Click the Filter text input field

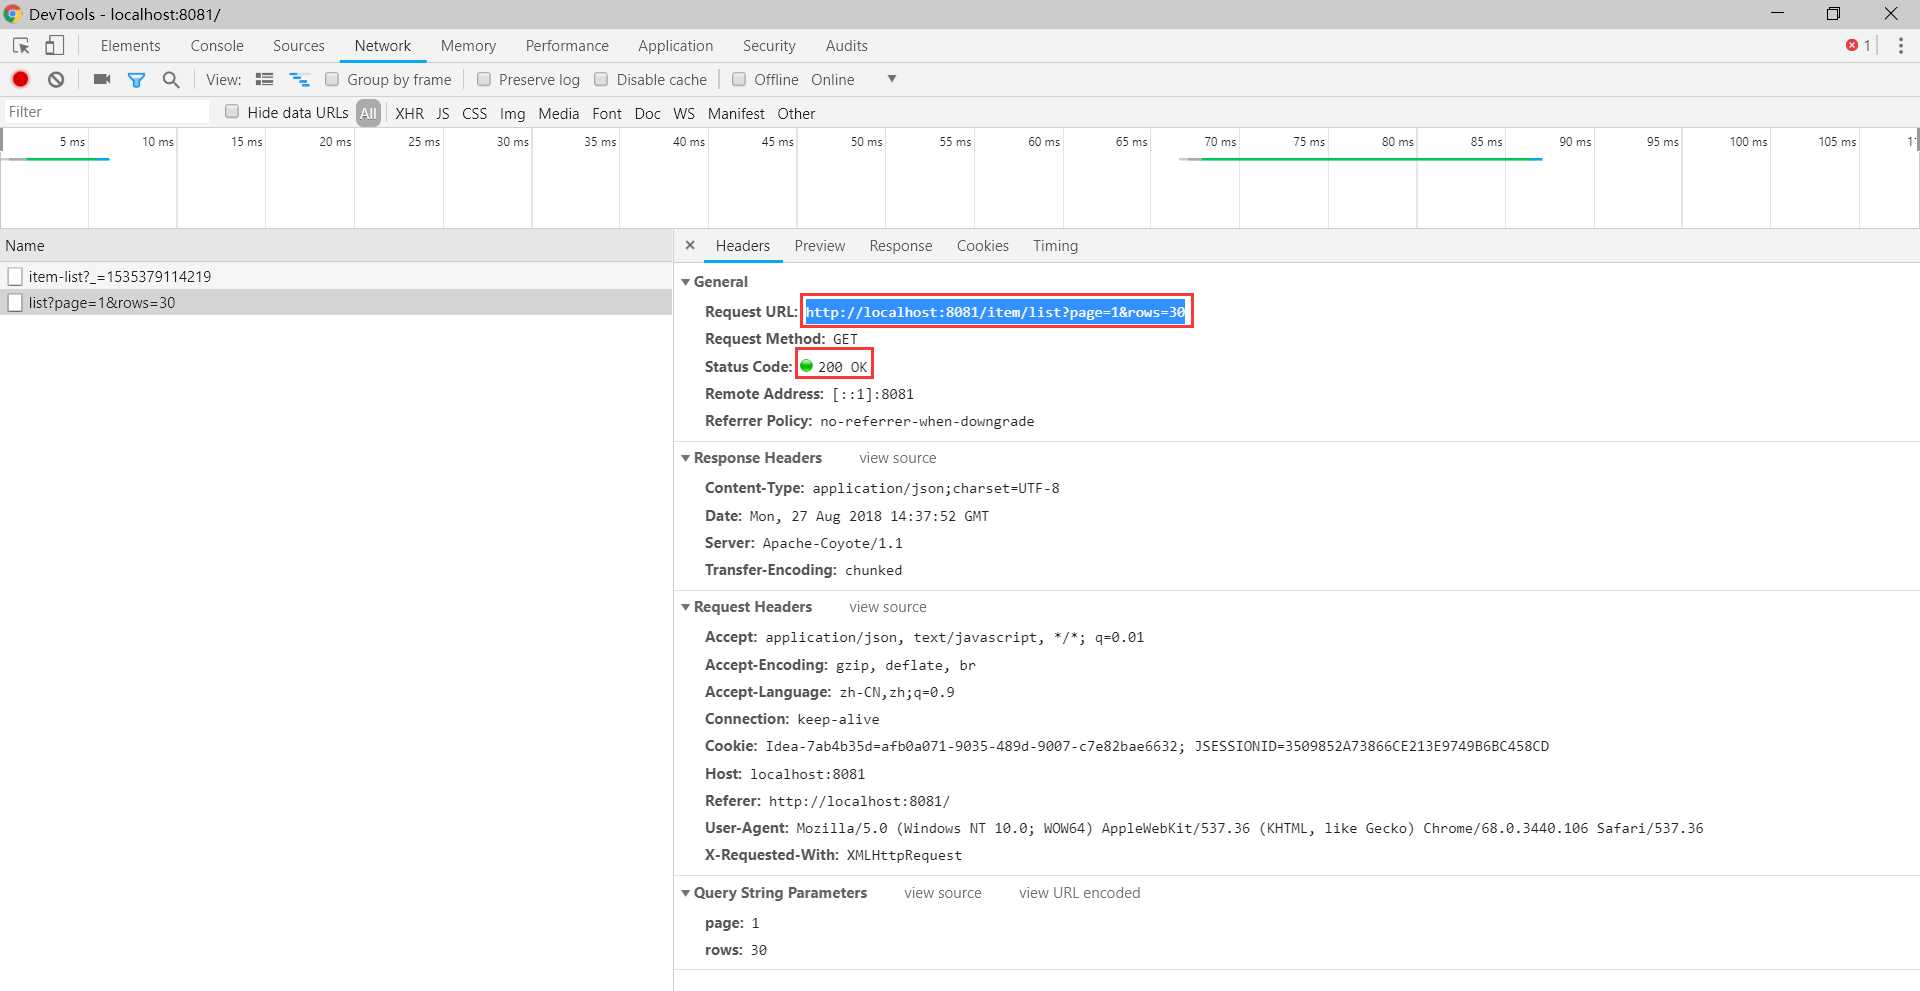click(x=107, y=112)
